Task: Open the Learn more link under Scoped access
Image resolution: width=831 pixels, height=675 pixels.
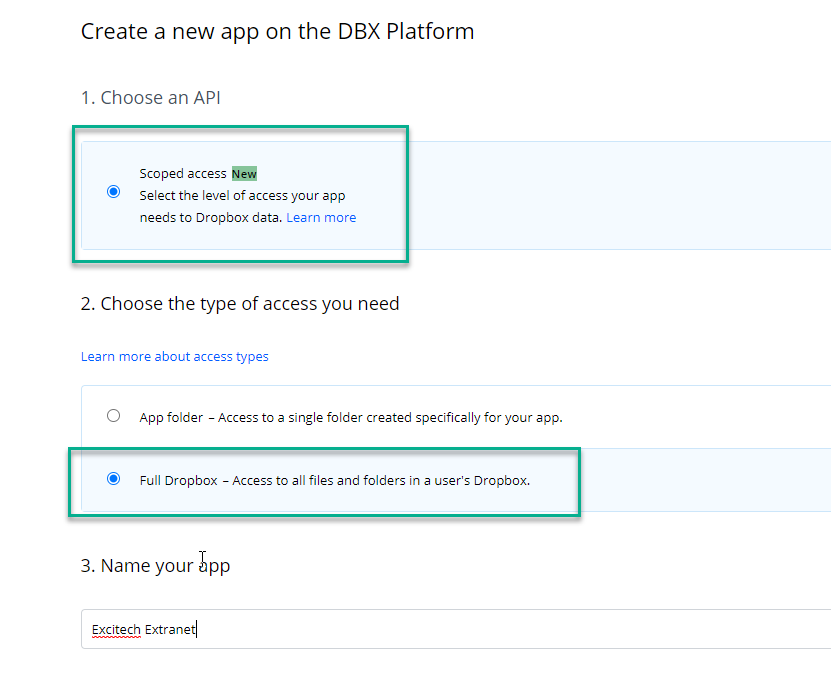Action: point(321,217)
